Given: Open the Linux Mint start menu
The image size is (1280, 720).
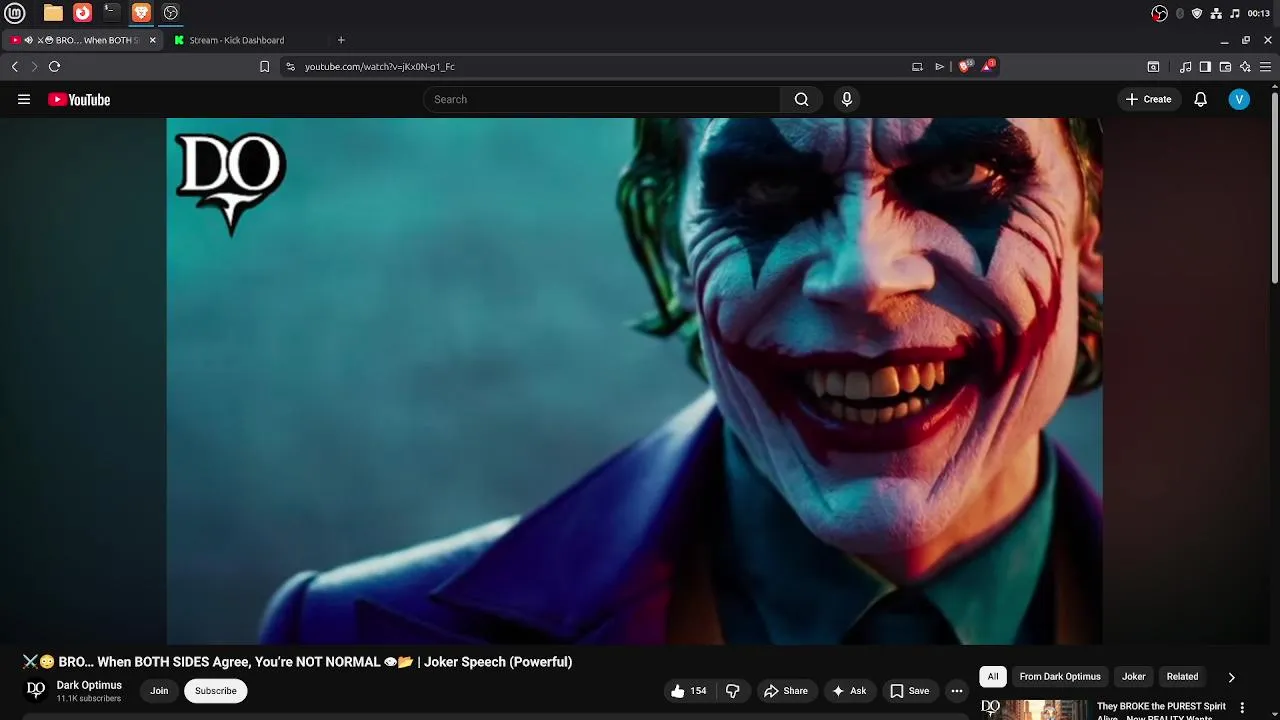Looking at the screenshot, I should point(15,13).
